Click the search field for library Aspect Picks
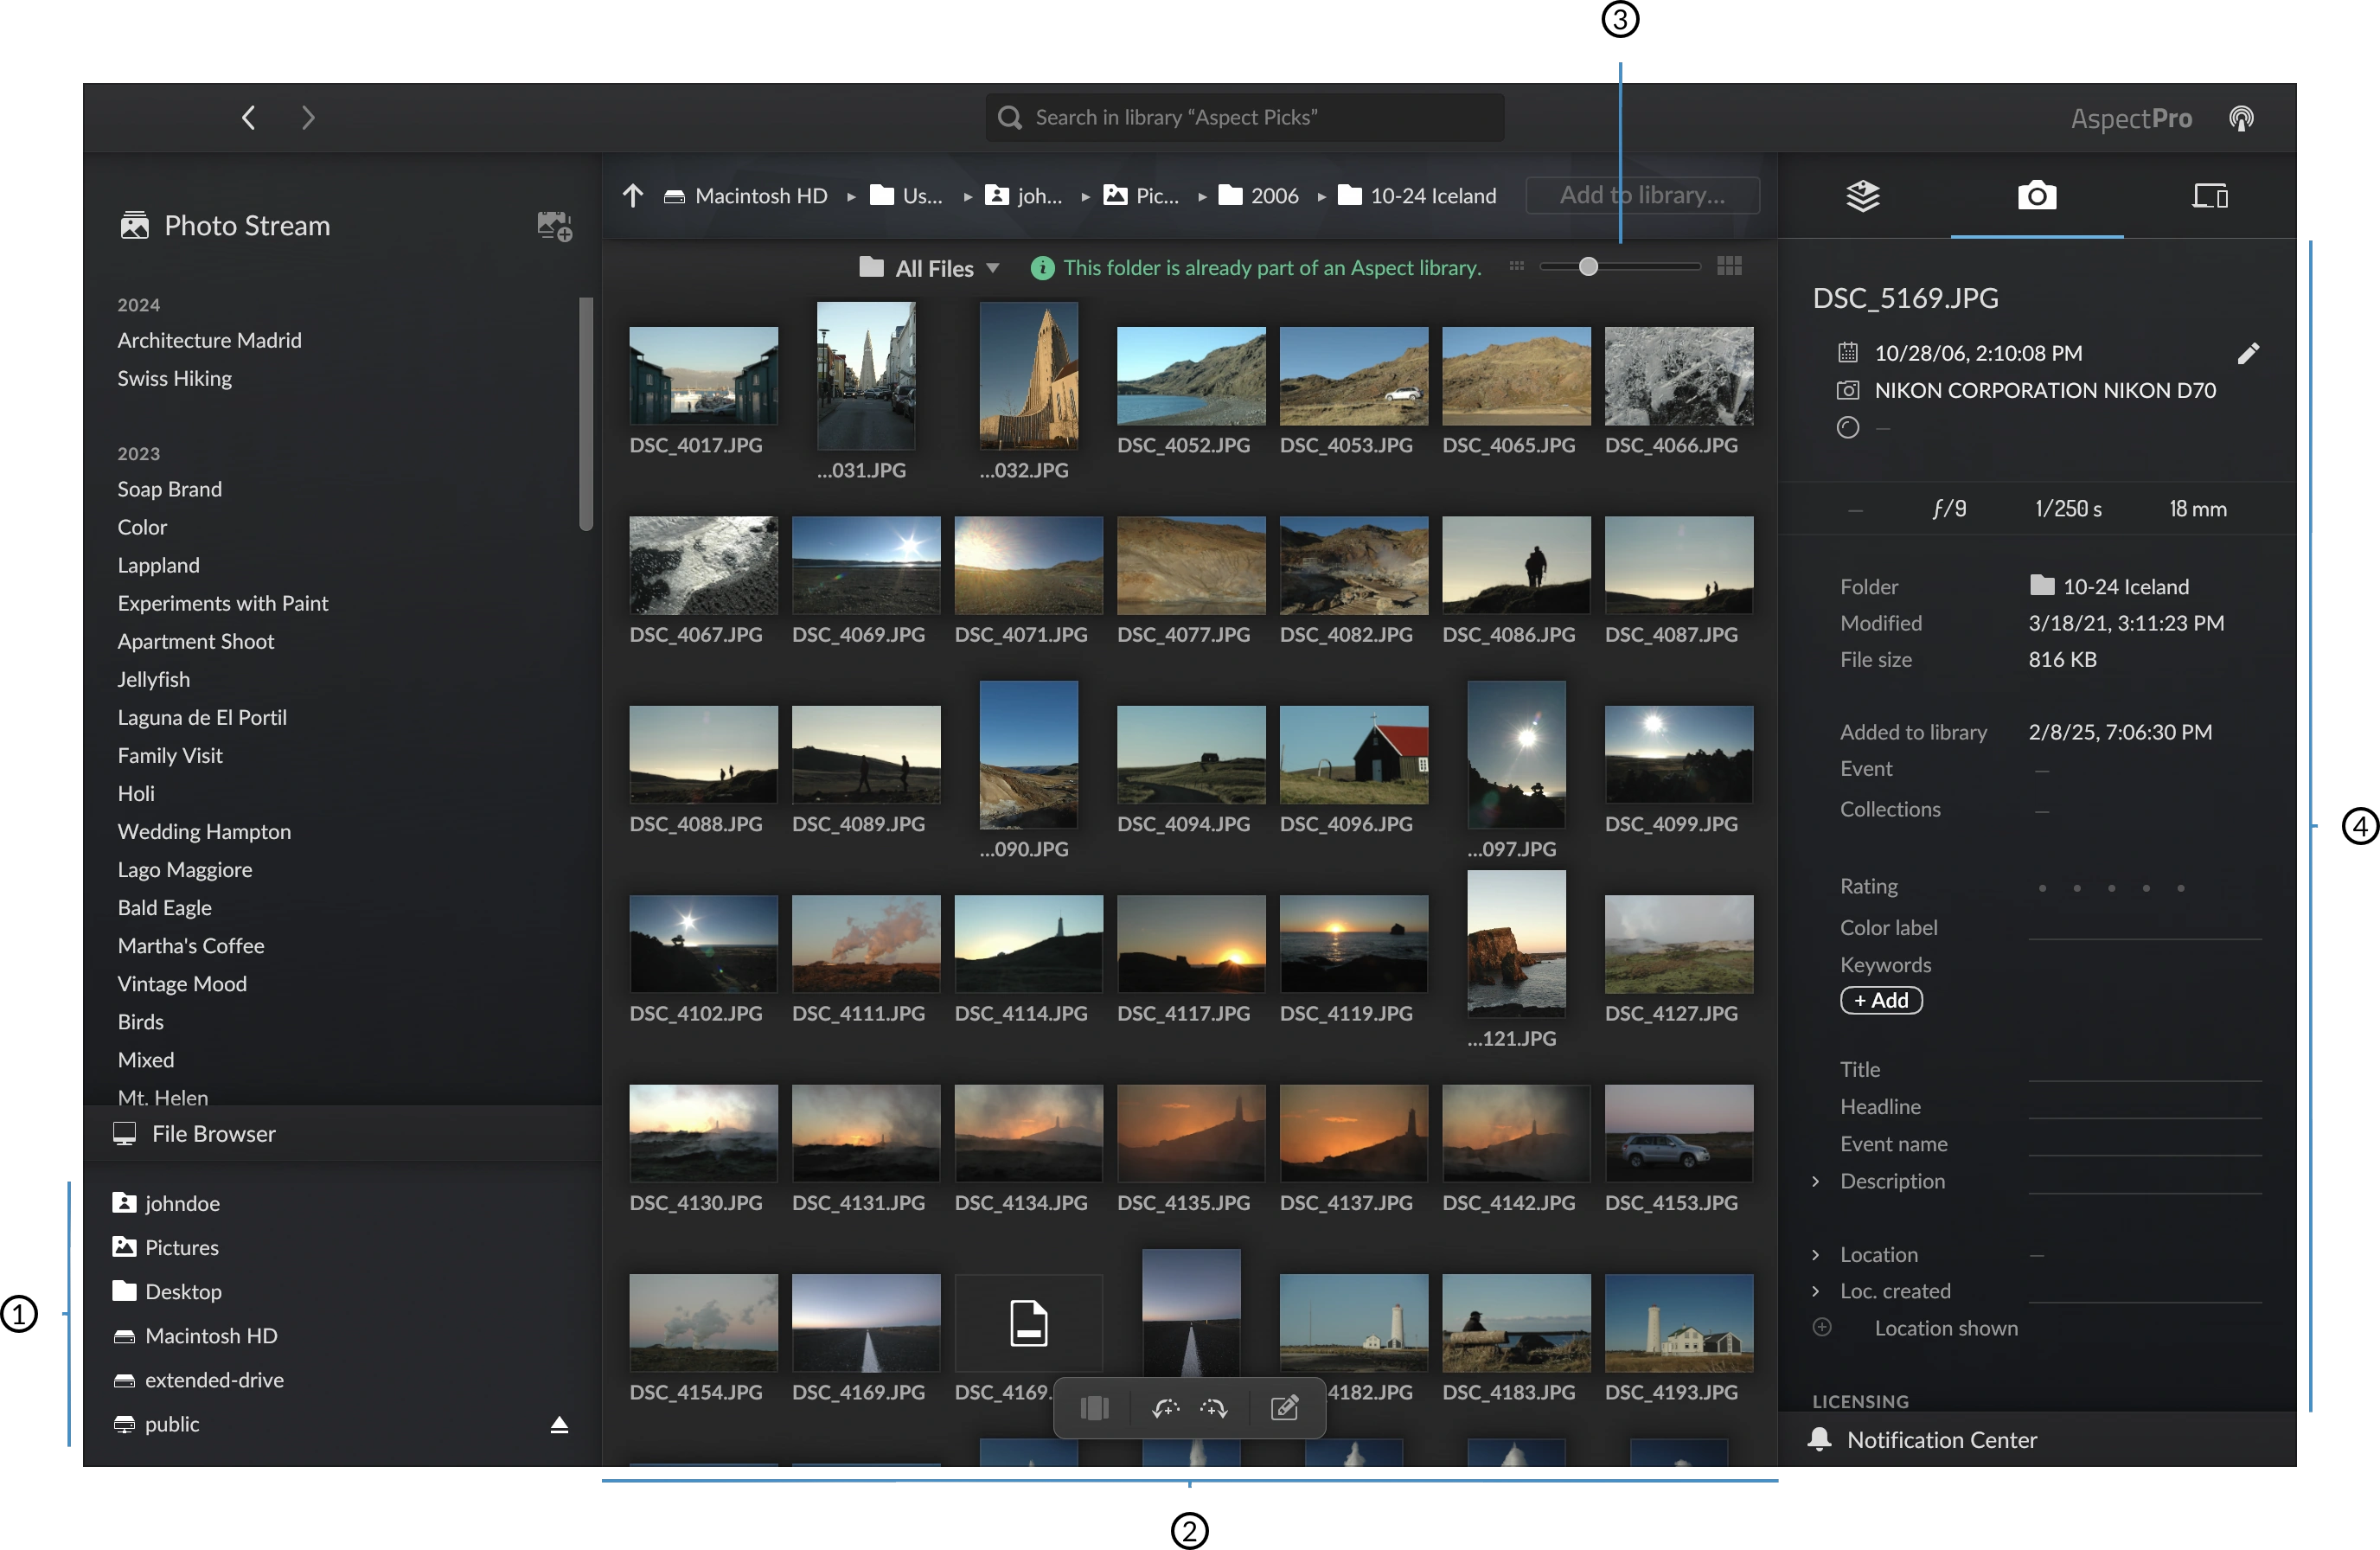The width and height of the screenshot is (2380, 1550). pos(1244,118)
